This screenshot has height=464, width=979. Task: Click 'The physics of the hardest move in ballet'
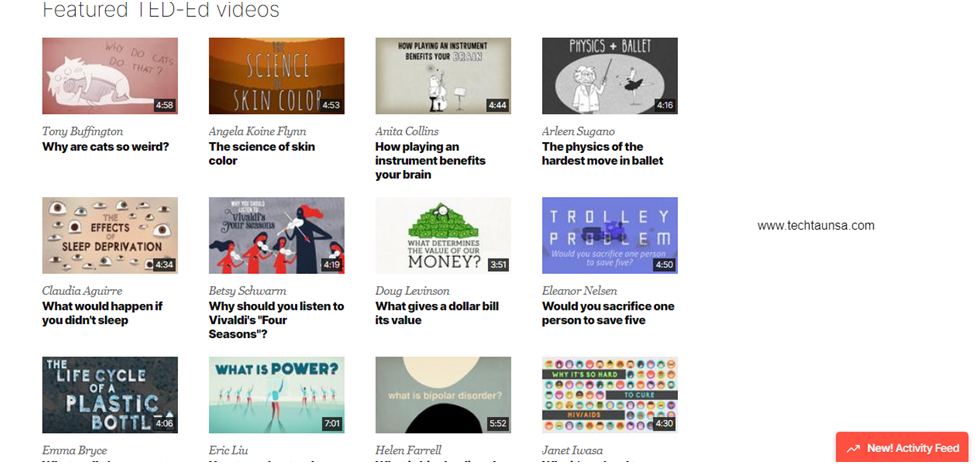(x=603, y=154)
